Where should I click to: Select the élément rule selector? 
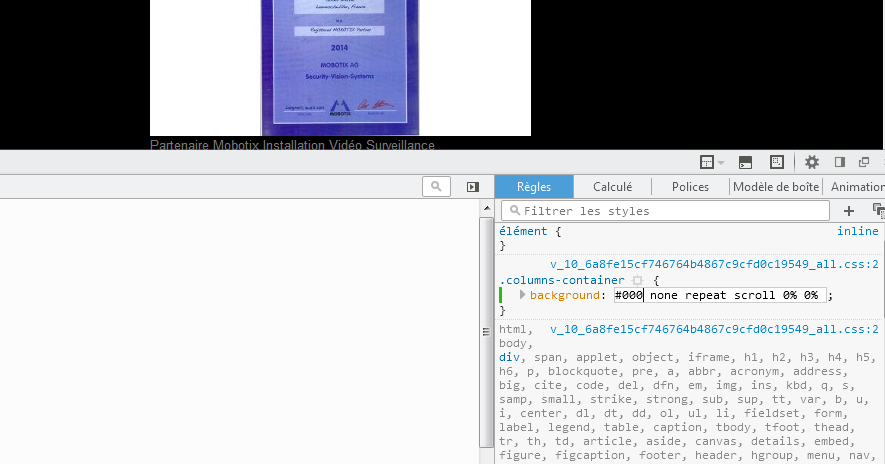523,231
